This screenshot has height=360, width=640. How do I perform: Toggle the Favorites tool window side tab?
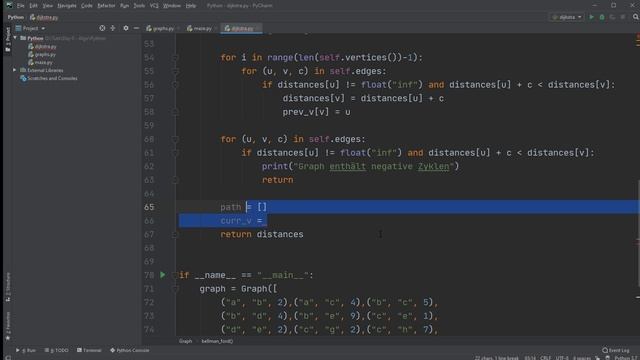(8, 326)
